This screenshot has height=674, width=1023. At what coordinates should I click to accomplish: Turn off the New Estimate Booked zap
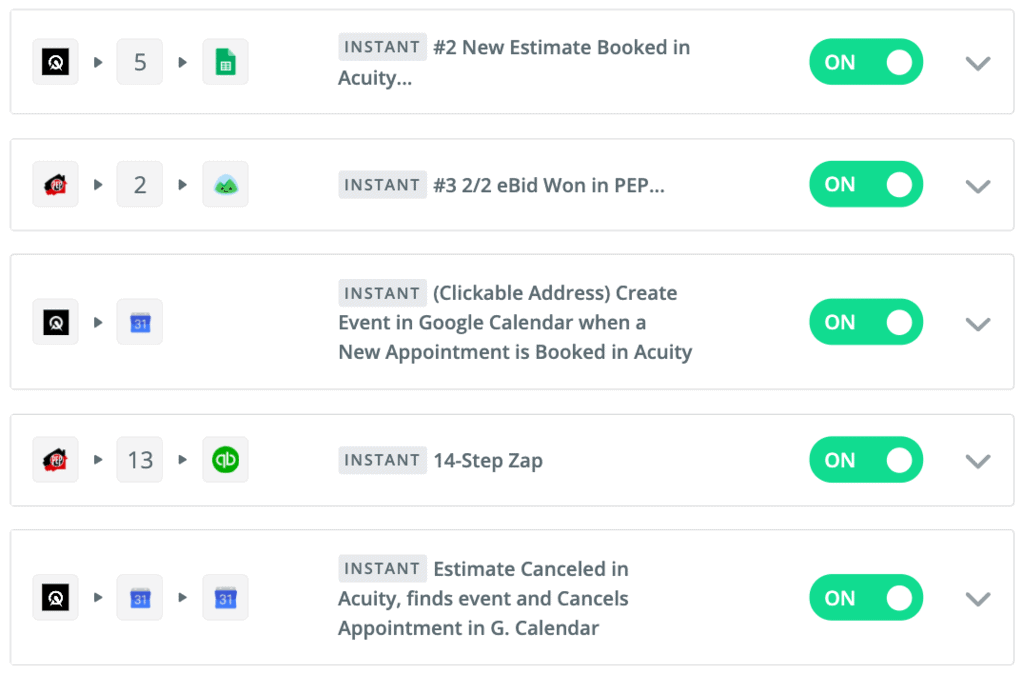[866, 61]
